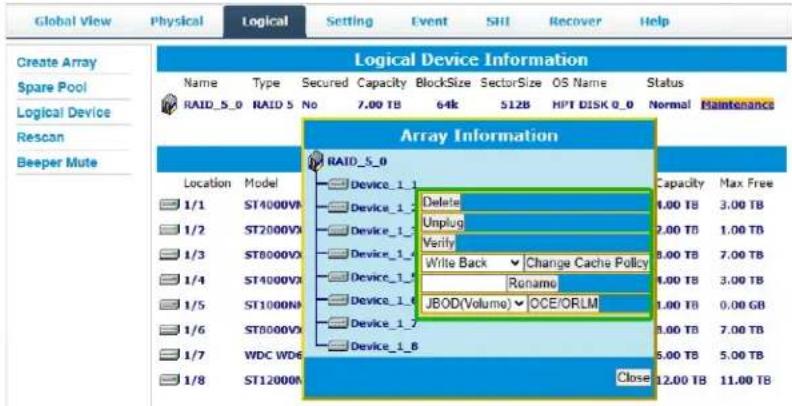Click the OCE/ORLM button

click(563, 304)
